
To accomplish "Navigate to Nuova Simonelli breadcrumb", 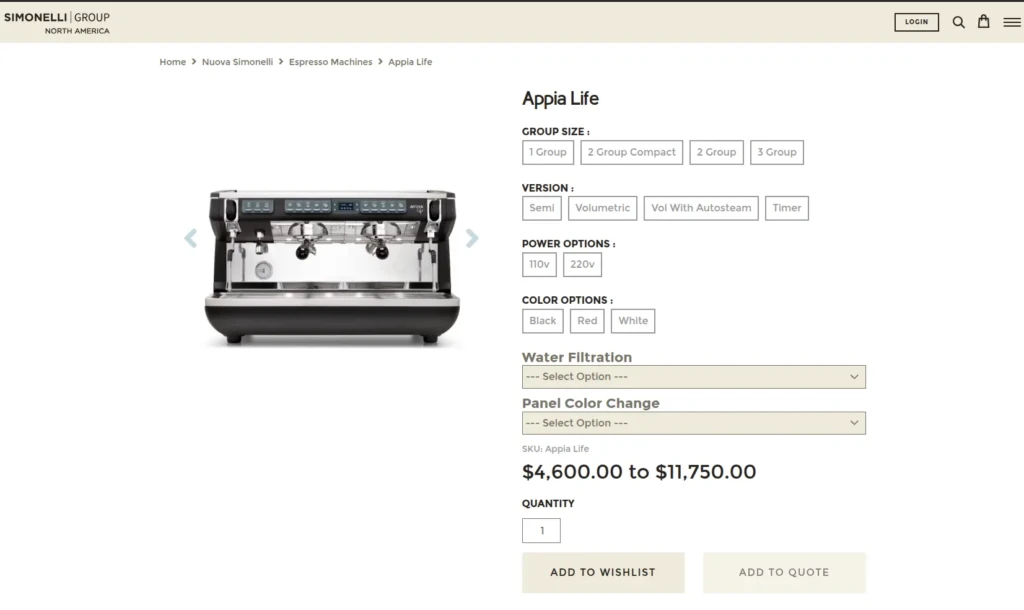I will coord(237,62).
